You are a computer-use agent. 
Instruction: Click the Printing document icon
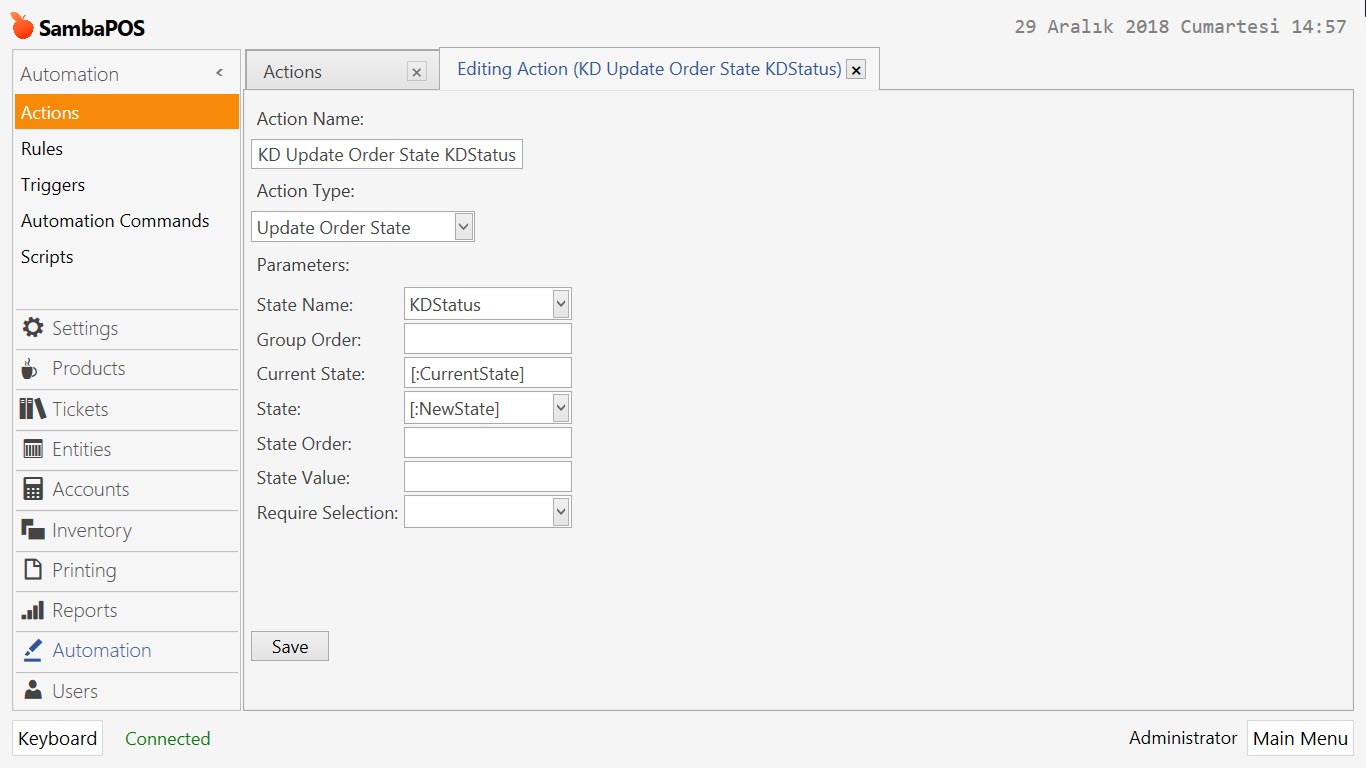33,570
